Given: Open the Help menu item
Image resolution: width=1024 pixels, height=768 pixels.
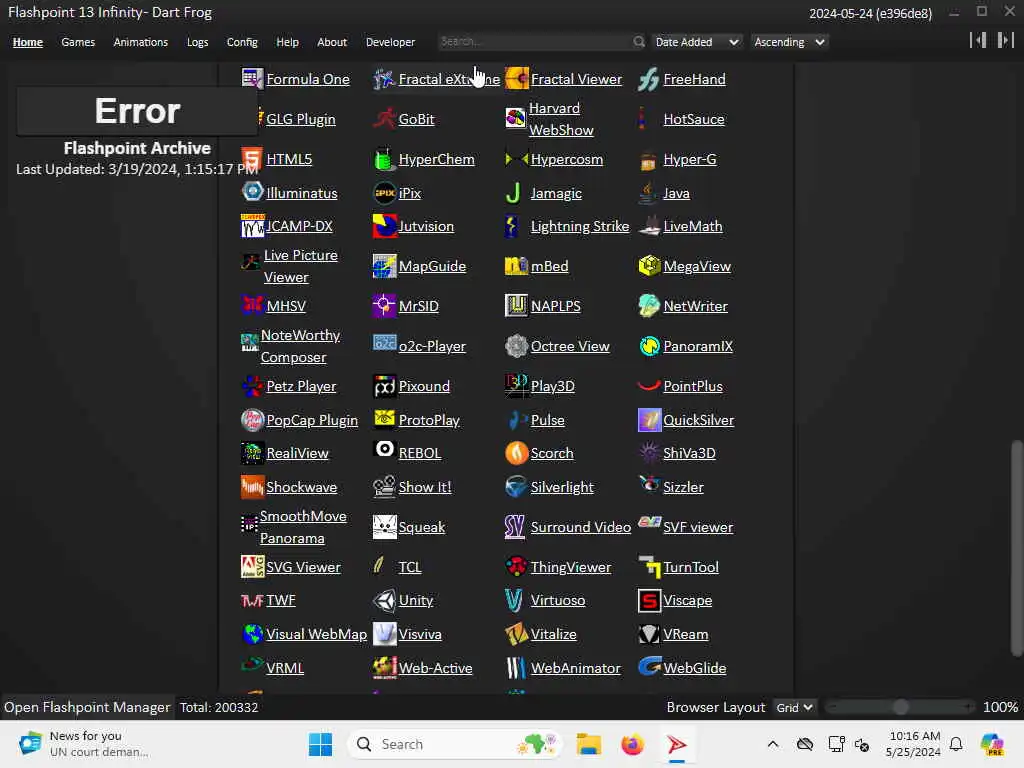Looking at the screenshot, I should pyautogui.click(x=287, y=42).
